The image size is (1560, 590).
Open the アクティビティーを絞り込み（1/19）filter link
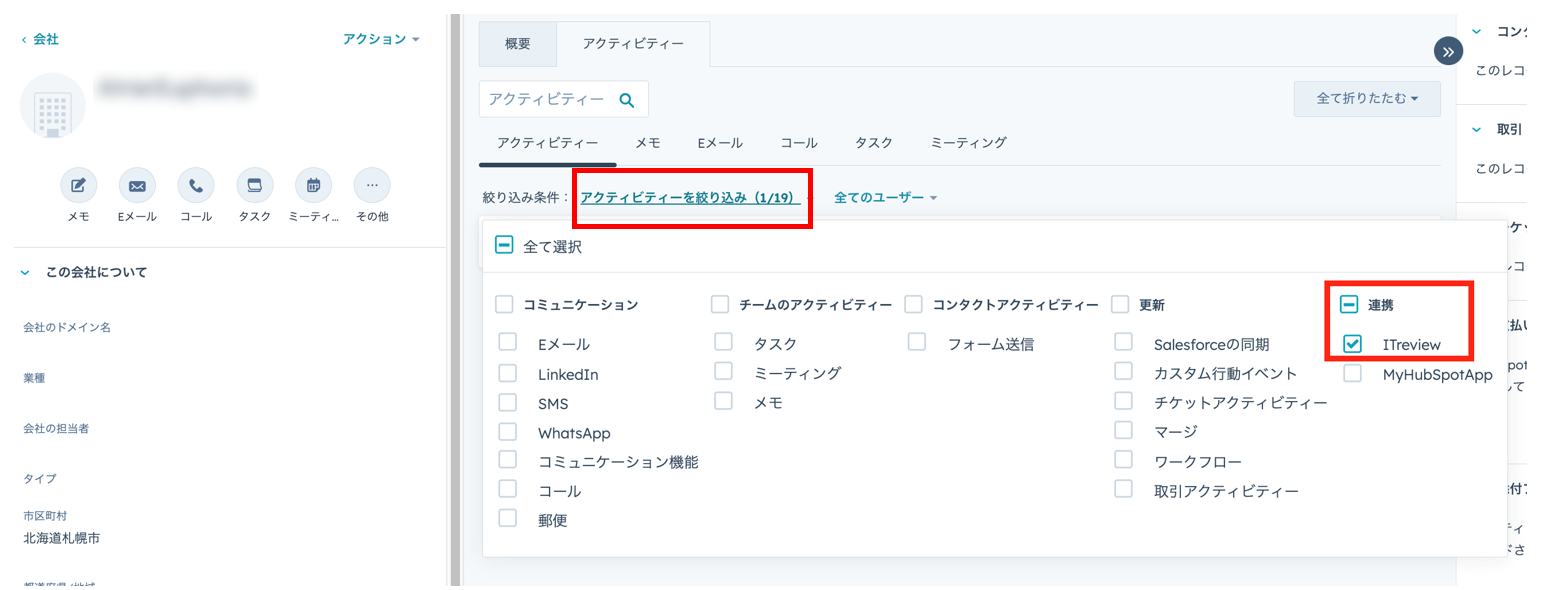(x=692, y=197)
